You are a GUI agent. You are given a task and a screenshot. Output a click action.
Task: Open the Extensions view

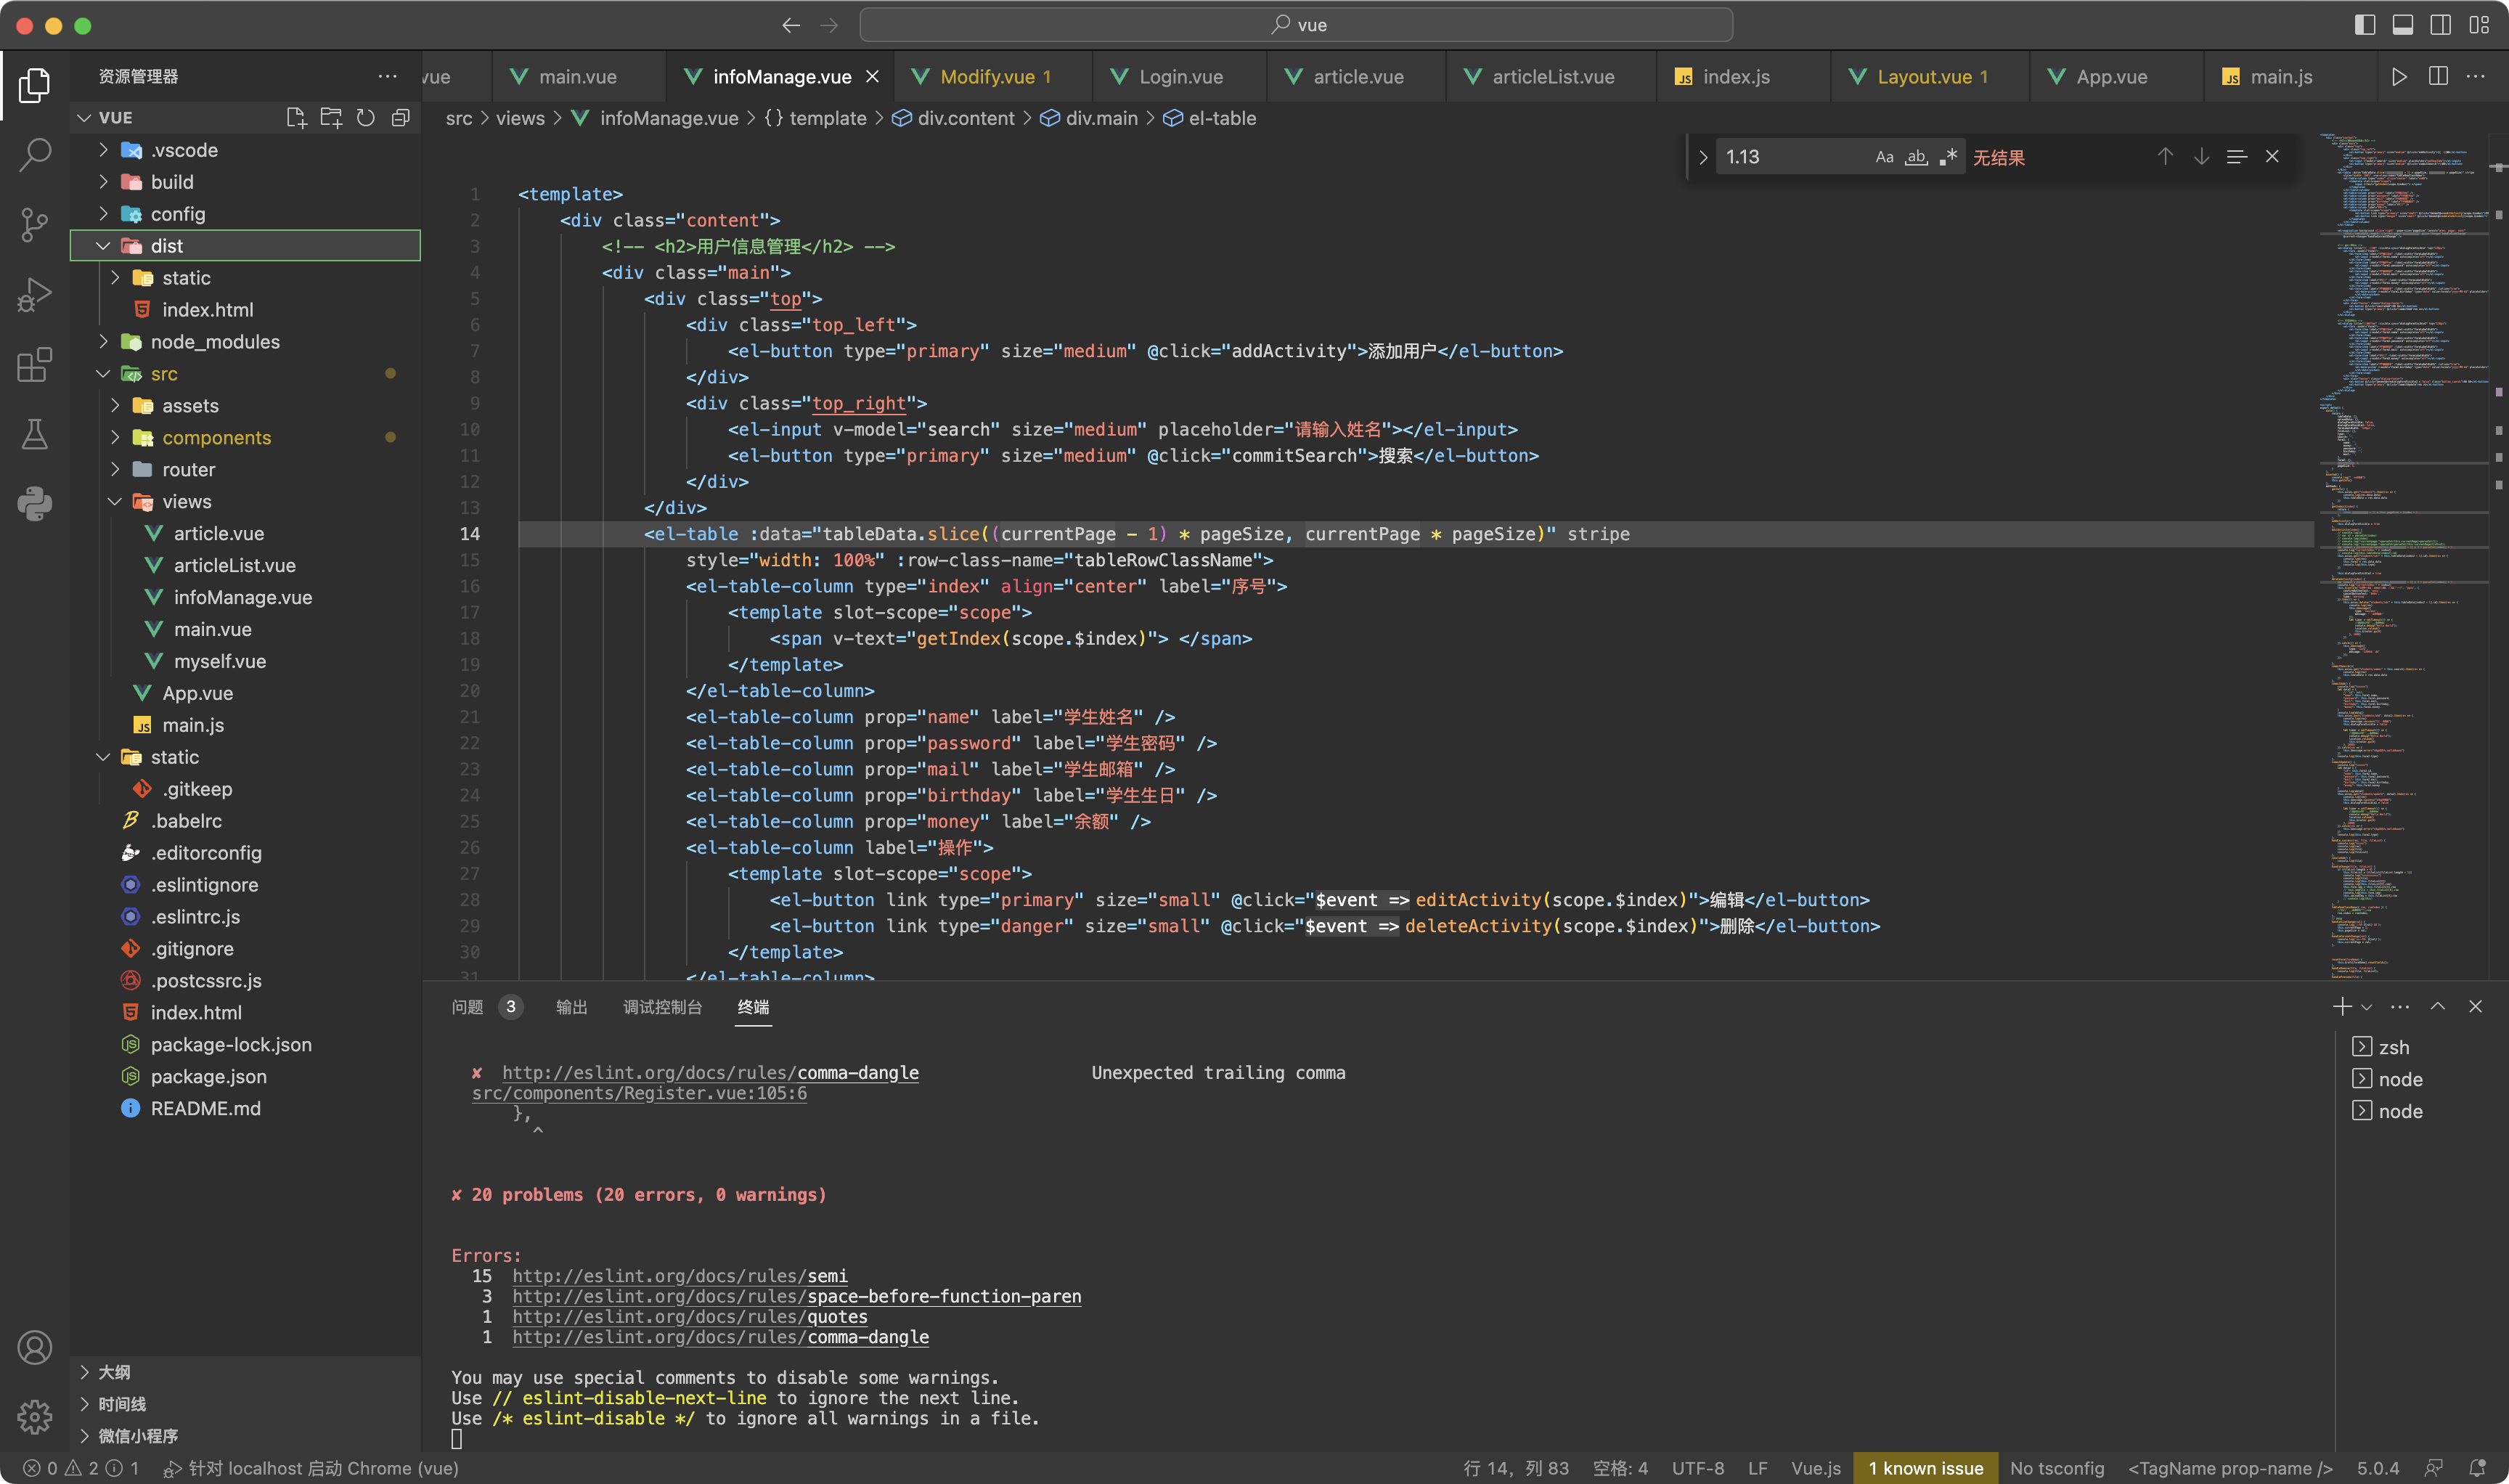[x=35, y=364]
